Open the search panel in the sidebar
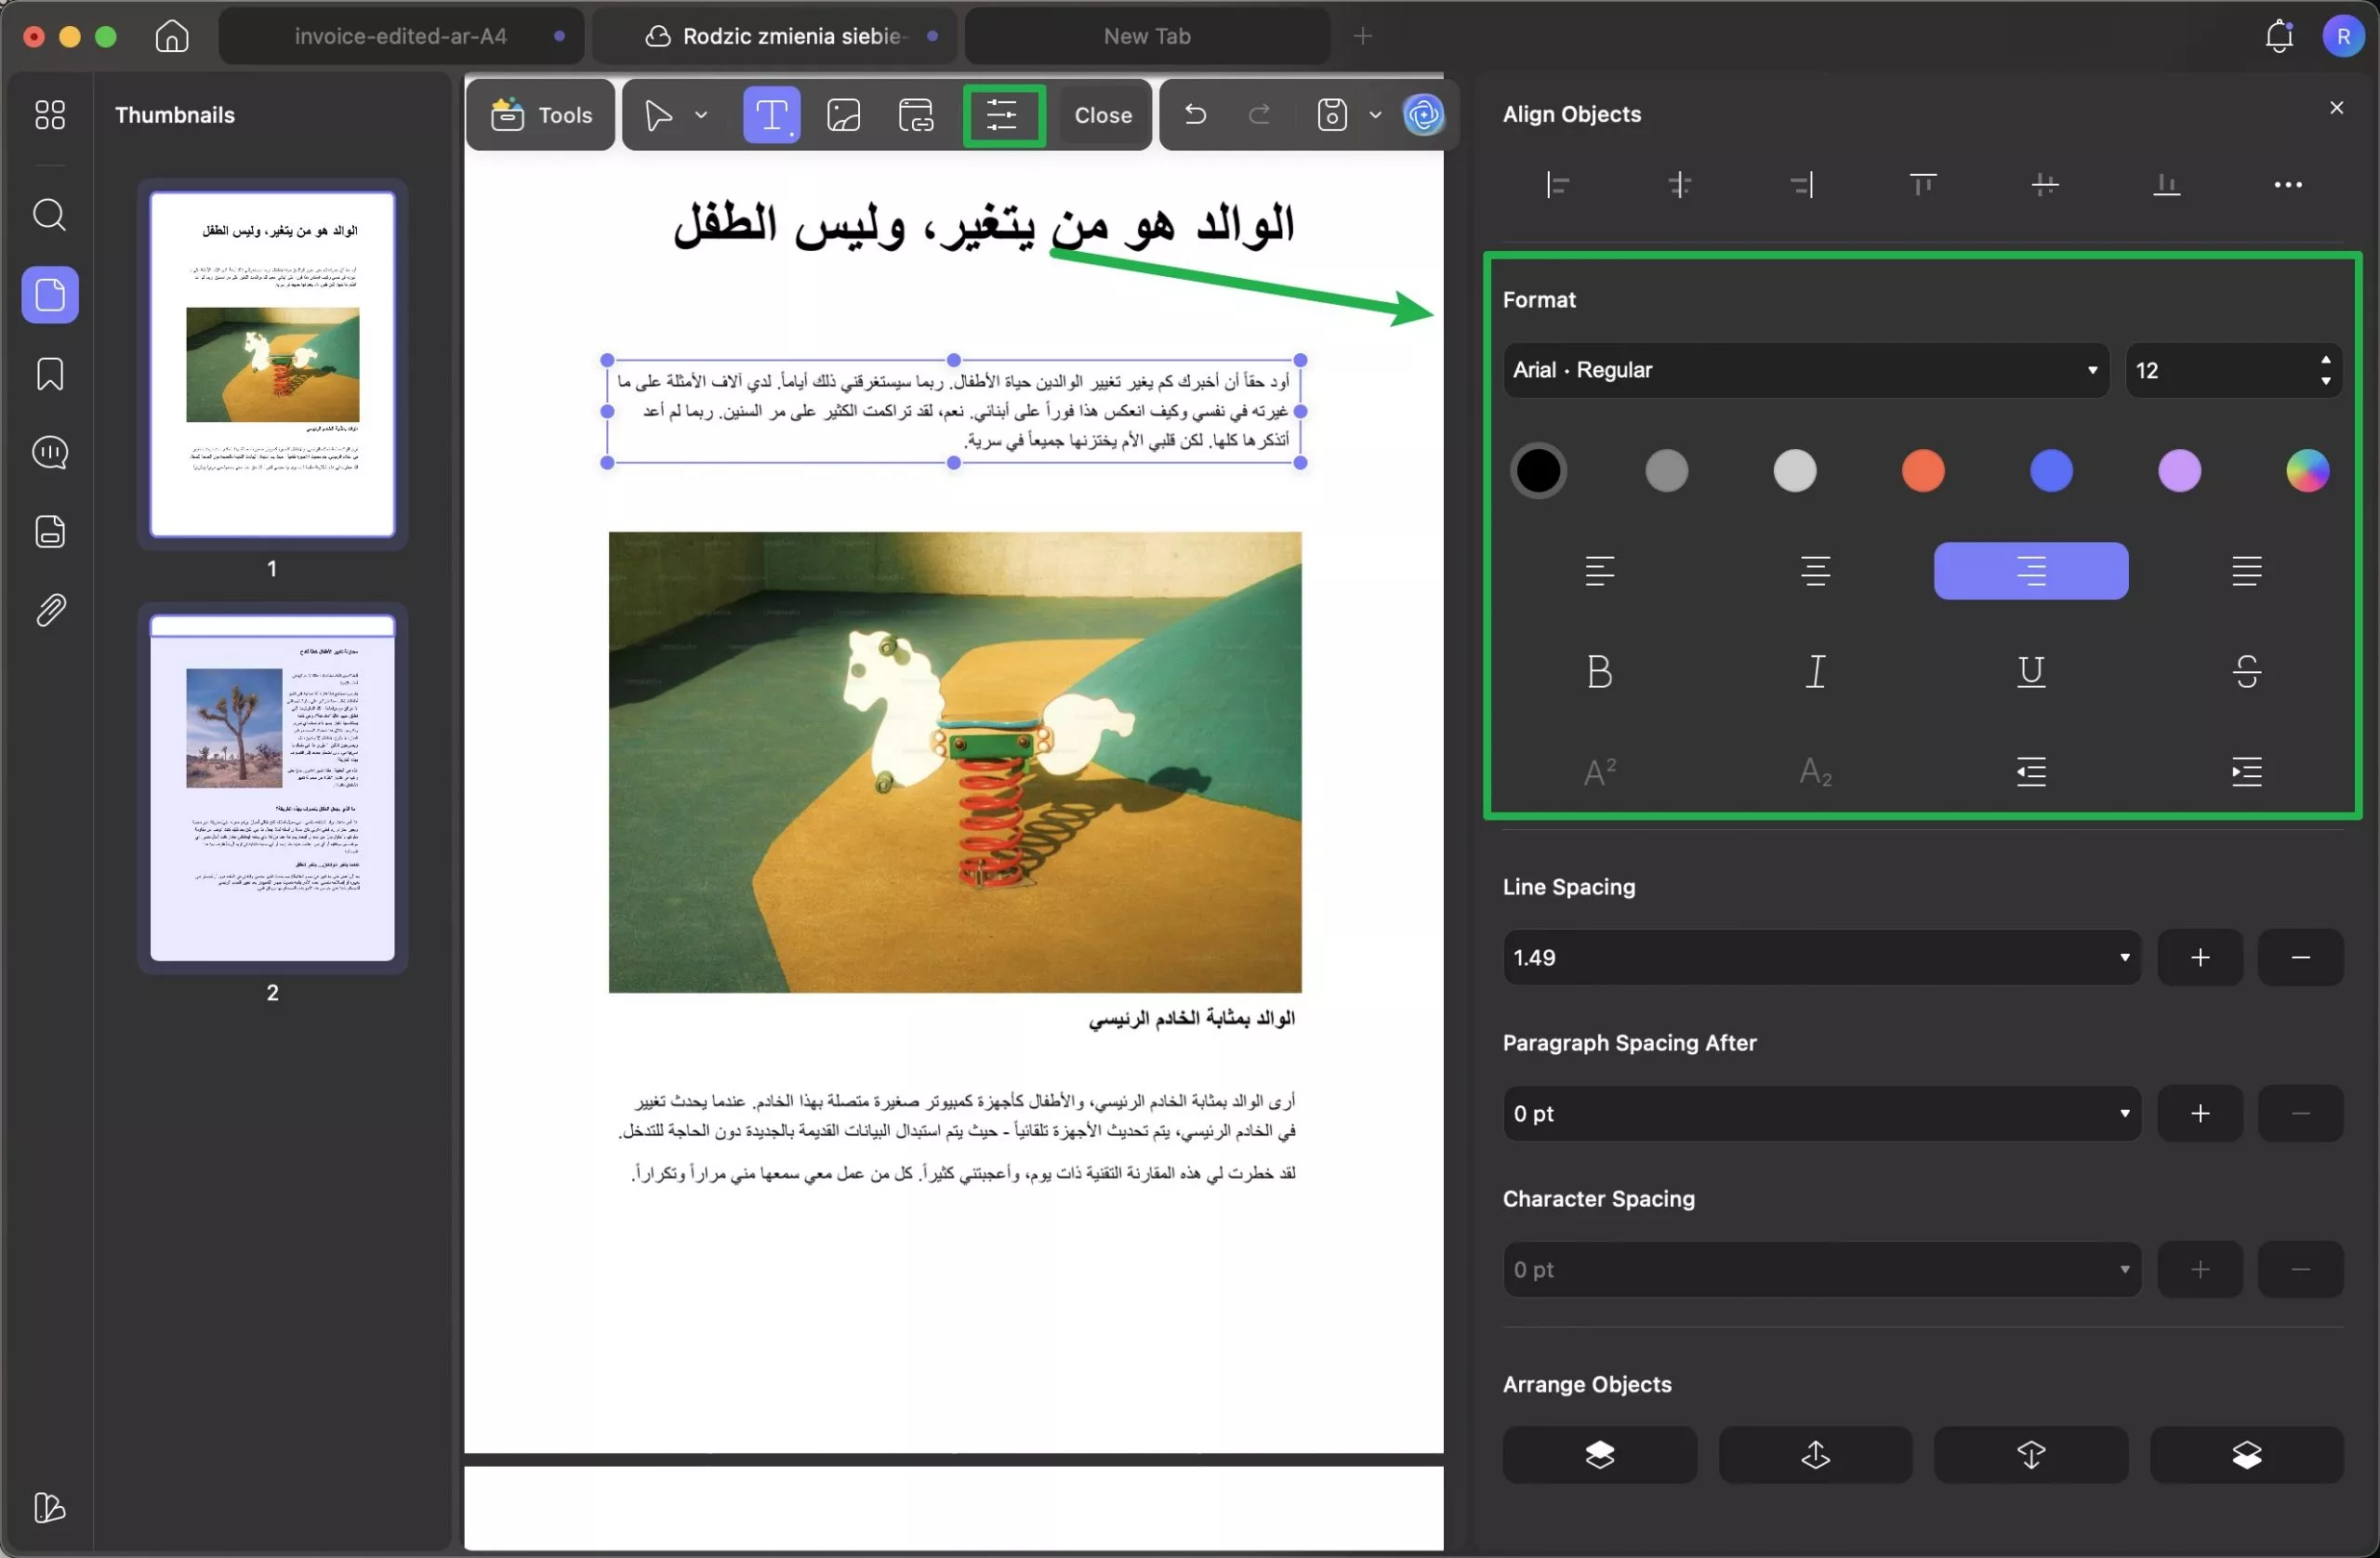This screenshot has width=2380, height=1558. click(49, 215)
